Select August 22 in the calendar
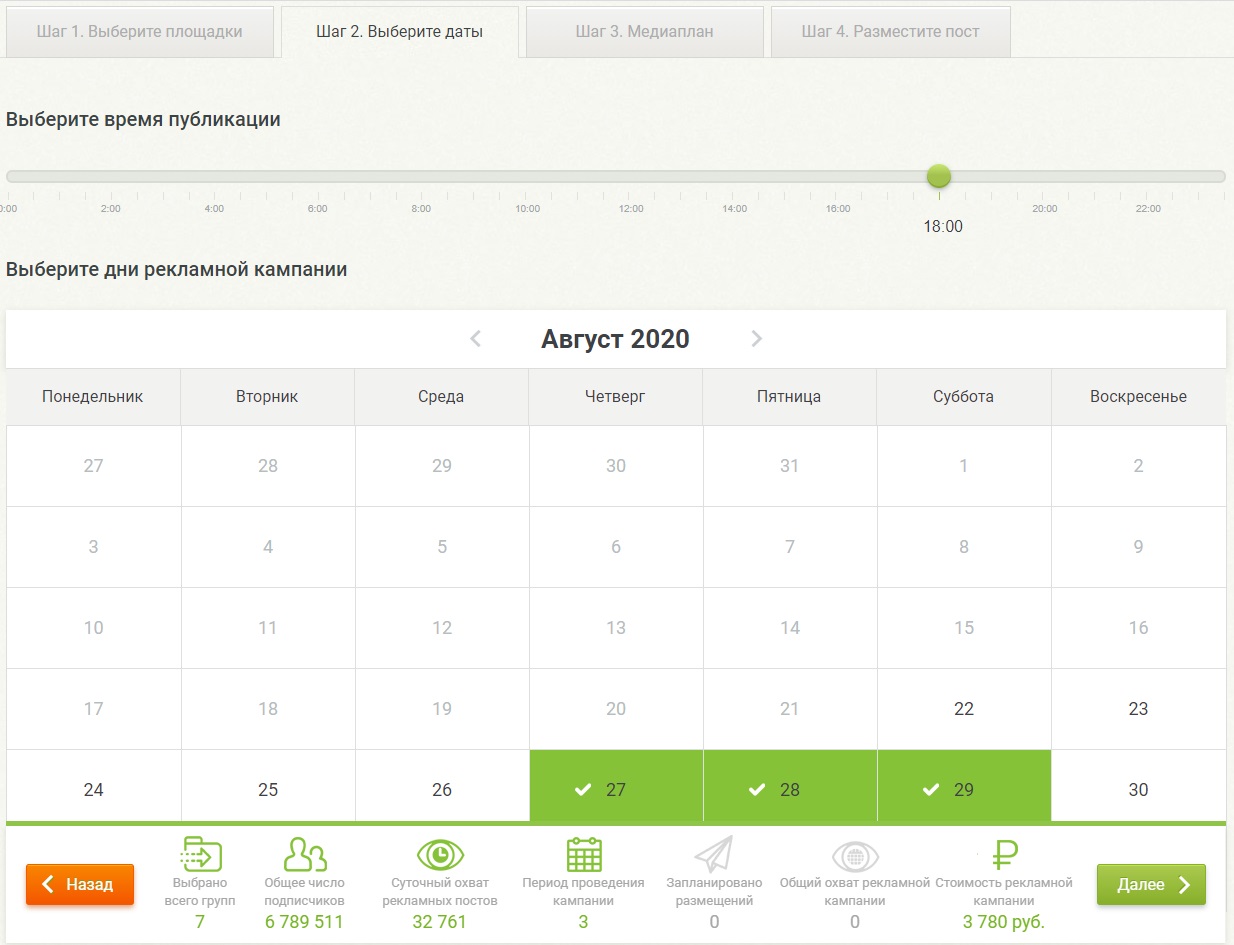This screenshot has height=945, width=1234. pyautogui.click(x=964, y=709)
